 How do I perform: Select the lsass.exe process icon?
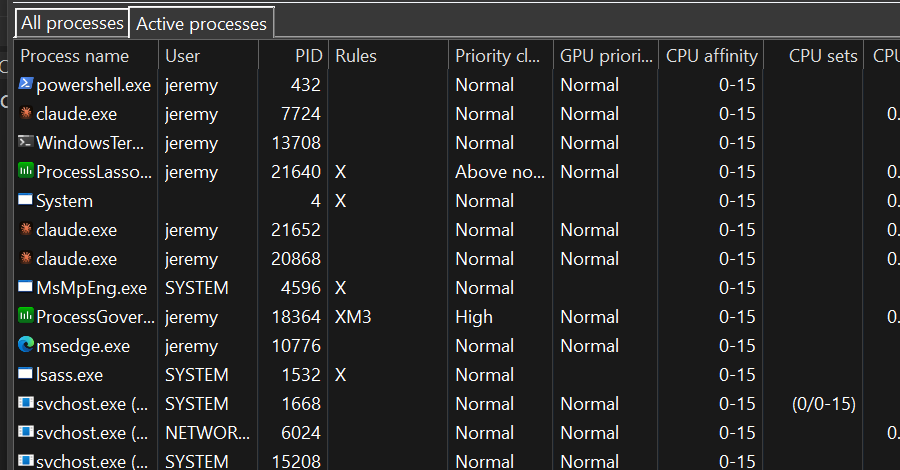click(26, 374)
